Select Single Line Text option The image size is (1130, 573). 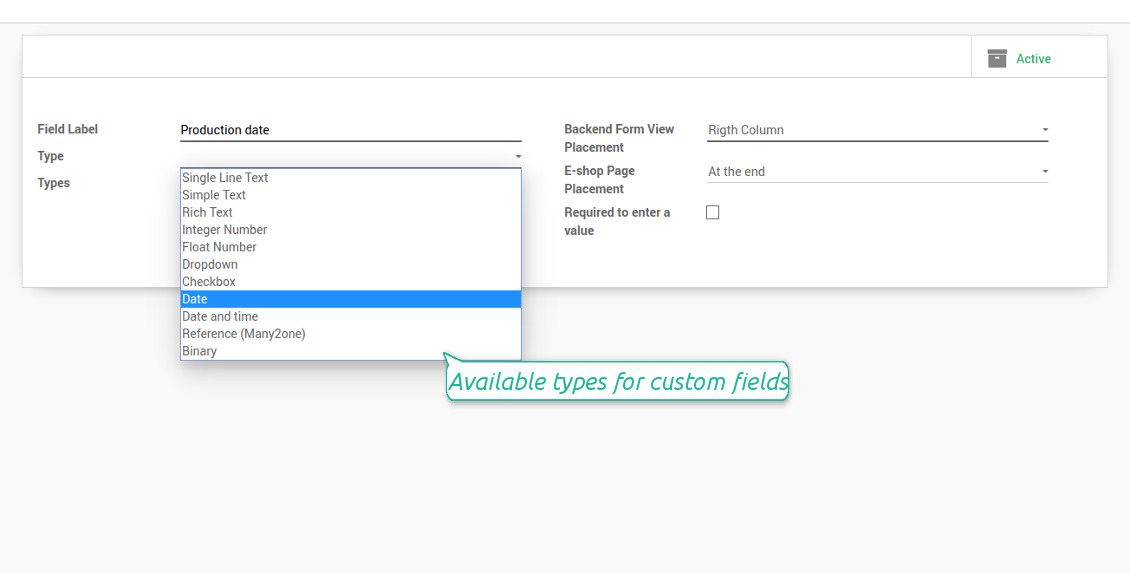[x=350, y=177]
